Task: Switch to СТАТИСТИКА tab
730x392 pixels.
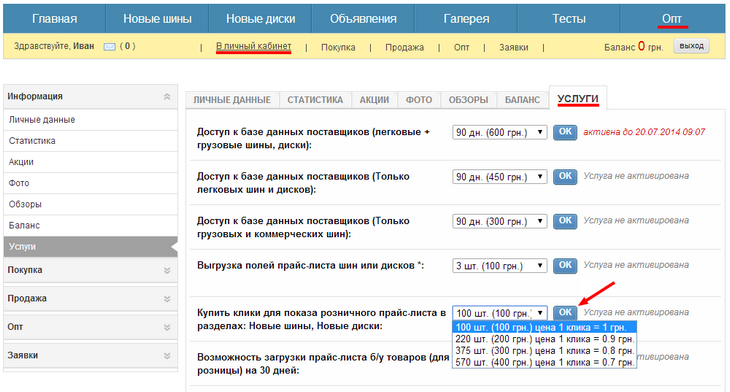Action: [315, 100]
